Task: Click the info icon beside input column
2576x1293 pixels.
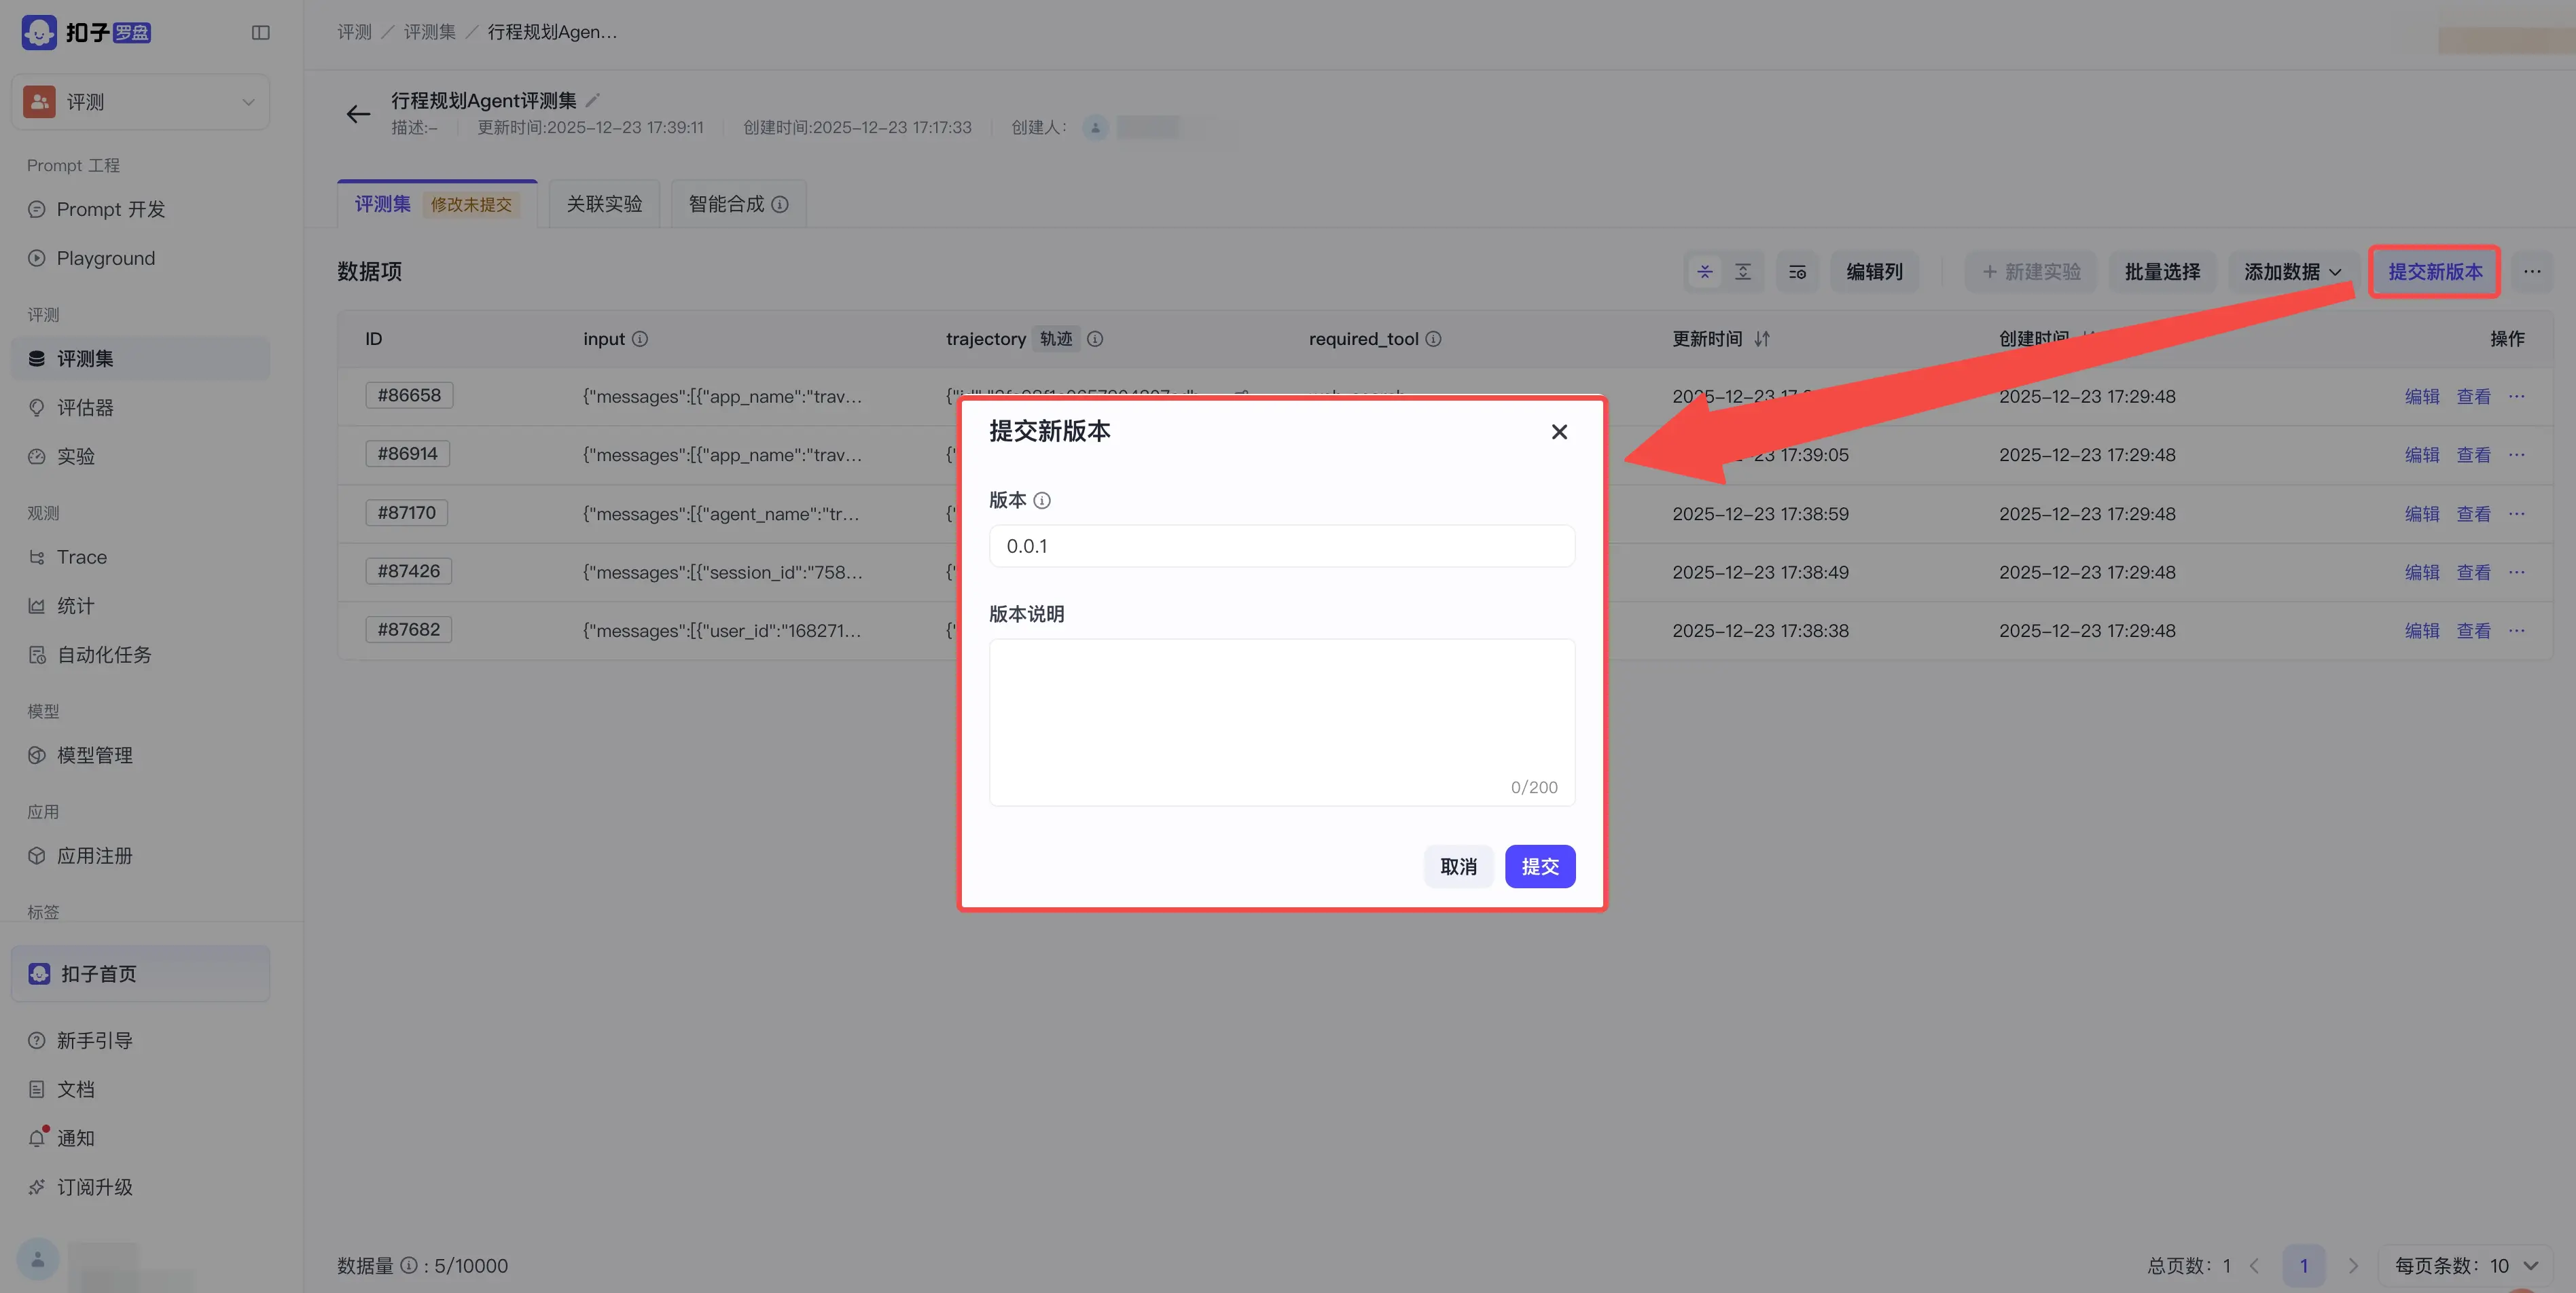Action: point(640,339)
